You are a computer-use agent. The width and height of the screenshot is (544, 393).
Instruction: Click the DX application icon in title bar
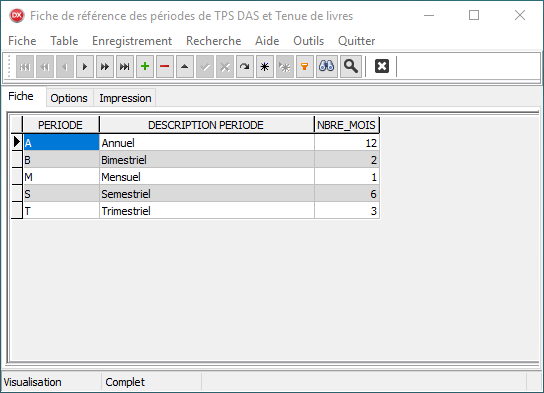(x=17, y=16)
